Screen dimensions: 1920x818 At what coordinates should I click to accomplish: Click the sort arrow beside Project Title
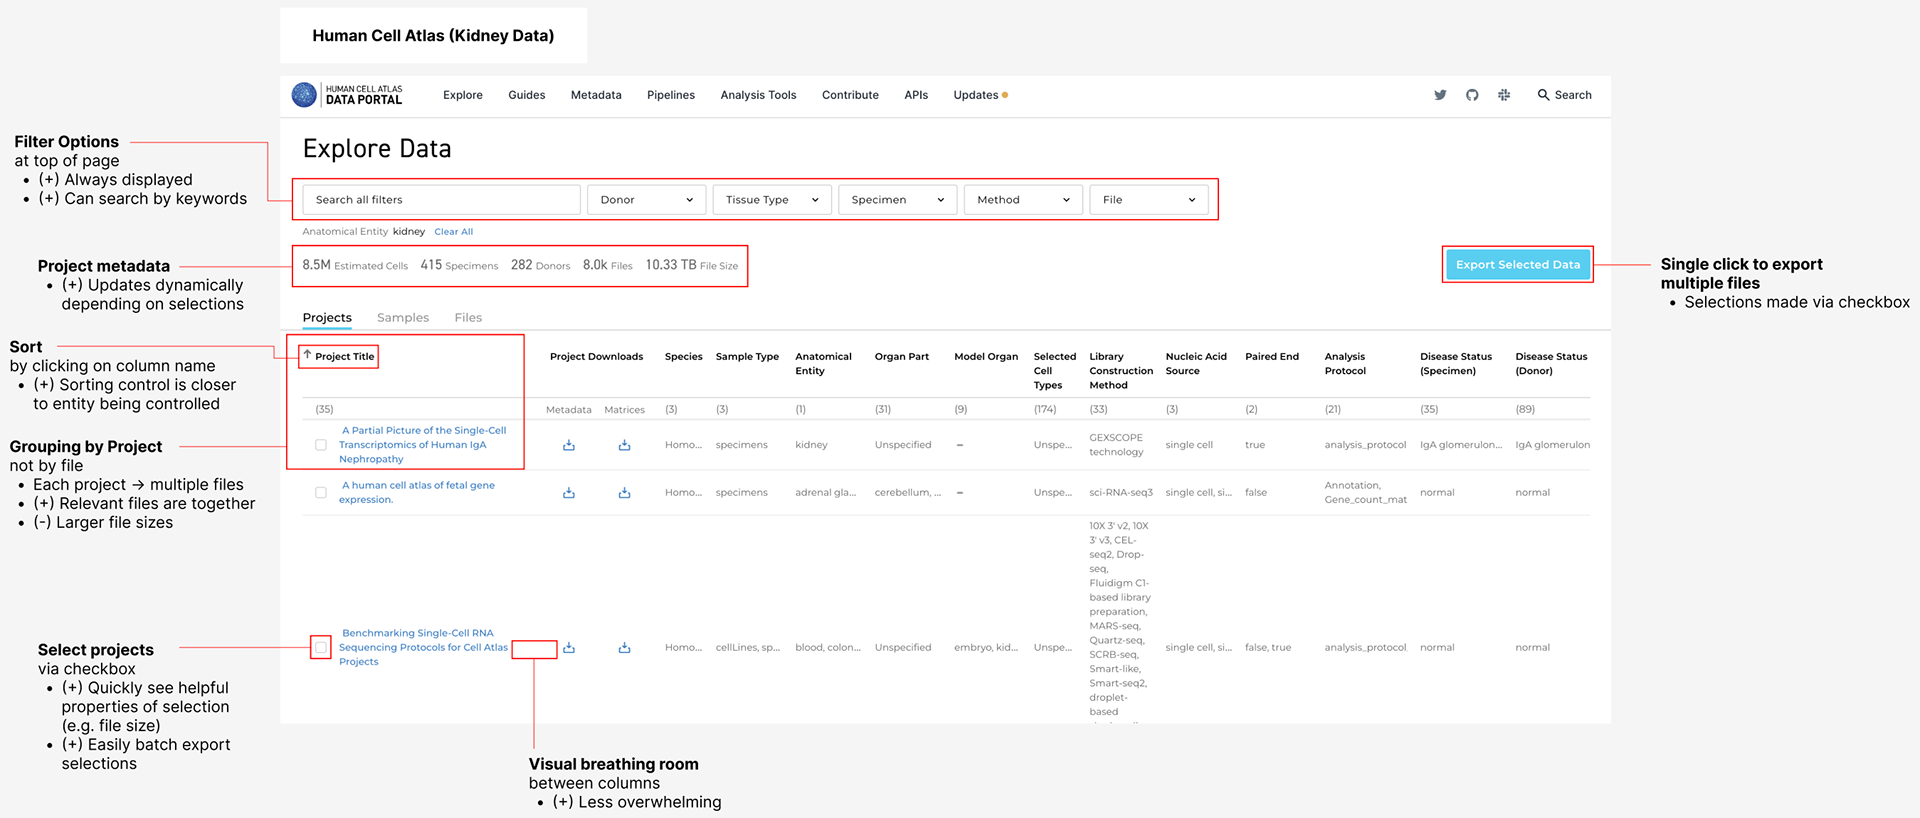(307, 355)
